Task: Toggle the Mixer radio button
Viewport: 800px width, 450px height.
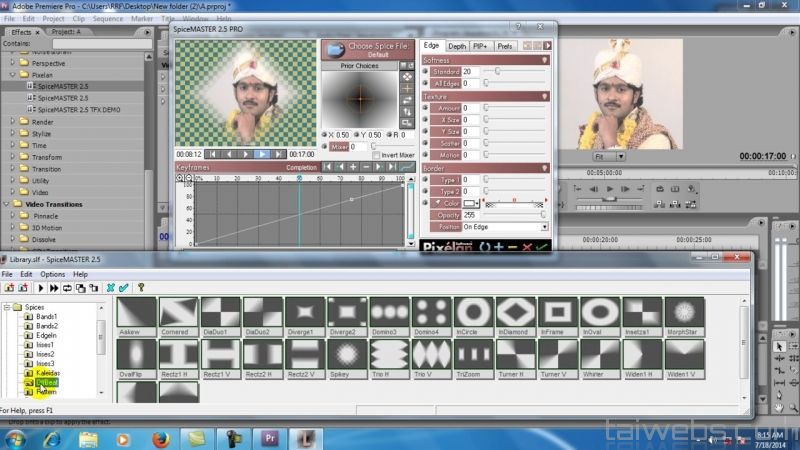Action: click(326, 146)
